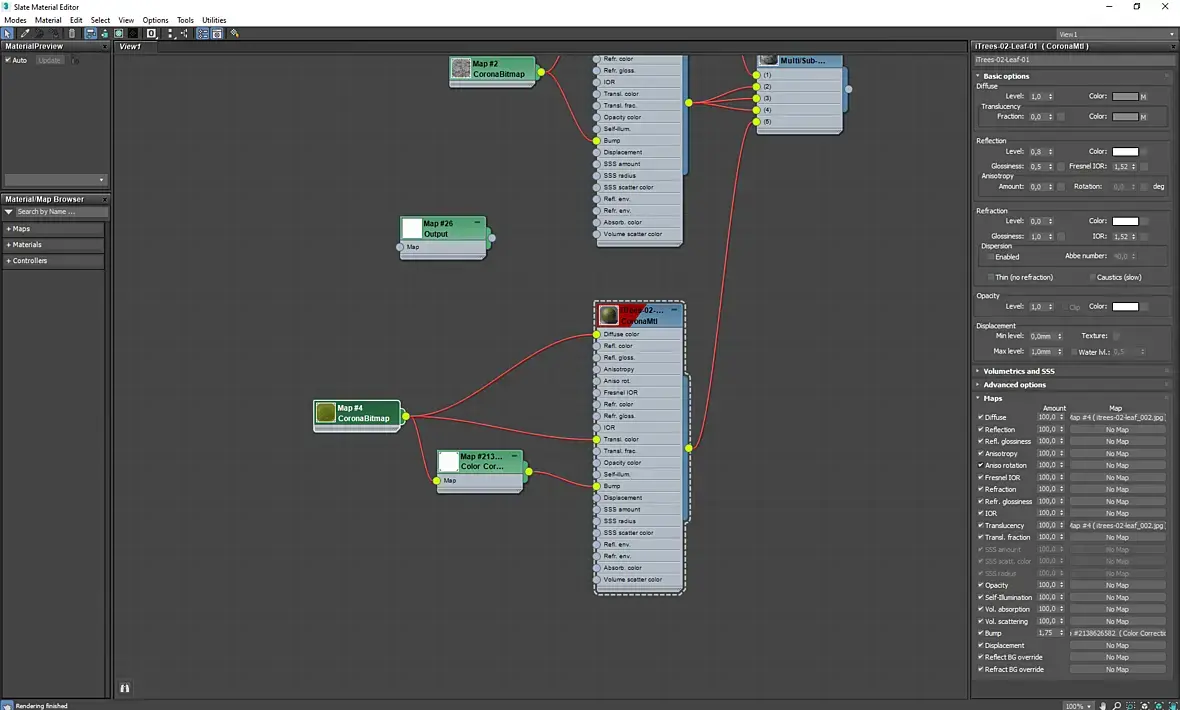1180x710 pixels.
Task: Click the Zoom Extents icon
Action: point(1145,705)
